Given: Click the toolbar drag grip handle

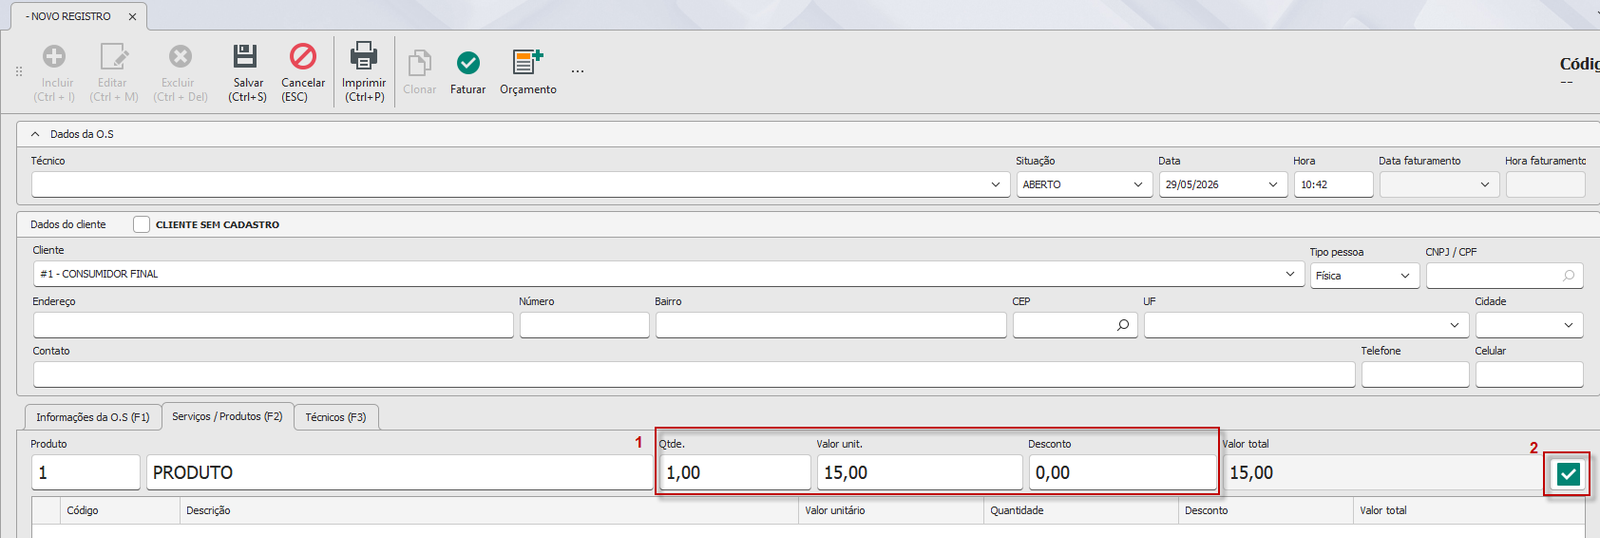Looking at the screenshot, I should tap(19, 72).
